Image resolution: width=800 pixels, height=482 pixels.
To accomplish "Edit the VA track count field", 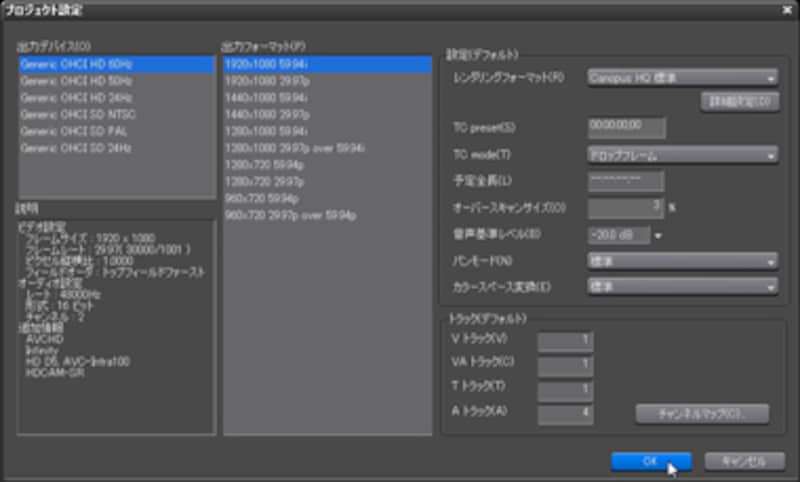I will click(565, 365).
